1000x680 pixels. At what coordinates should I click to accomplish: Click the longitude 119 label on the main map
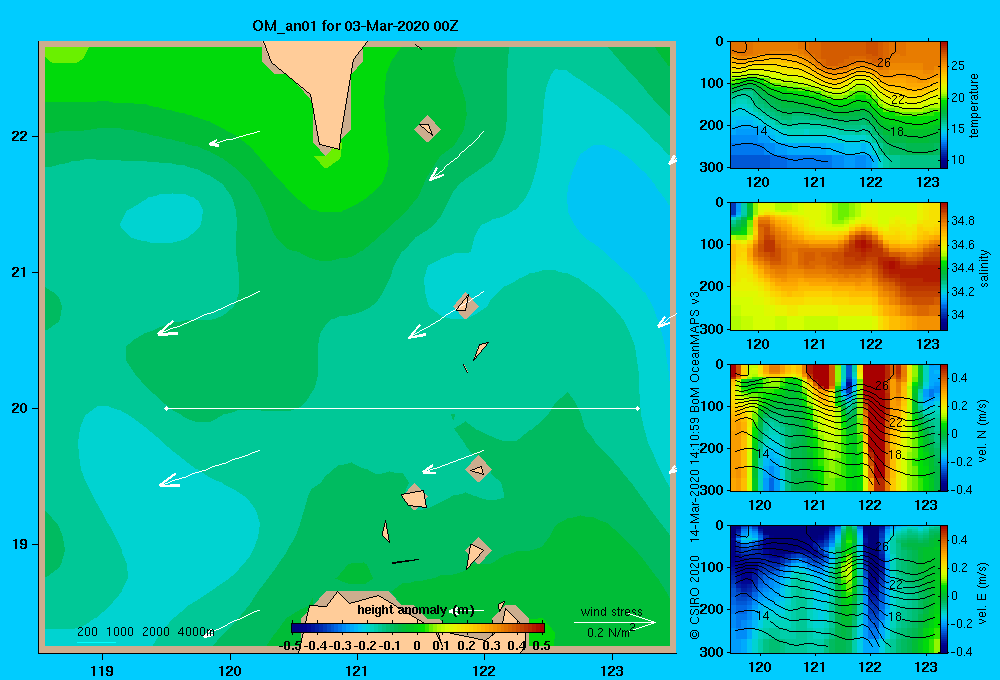pyautogui.click(x=102, y=670)
